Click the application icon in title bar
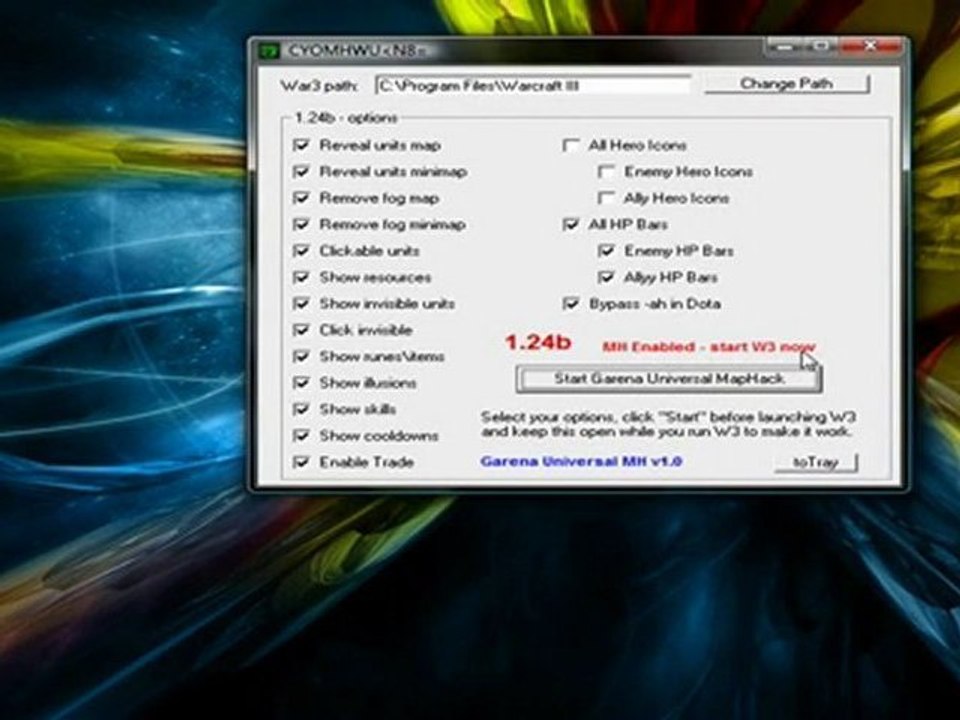 point(268,50)
